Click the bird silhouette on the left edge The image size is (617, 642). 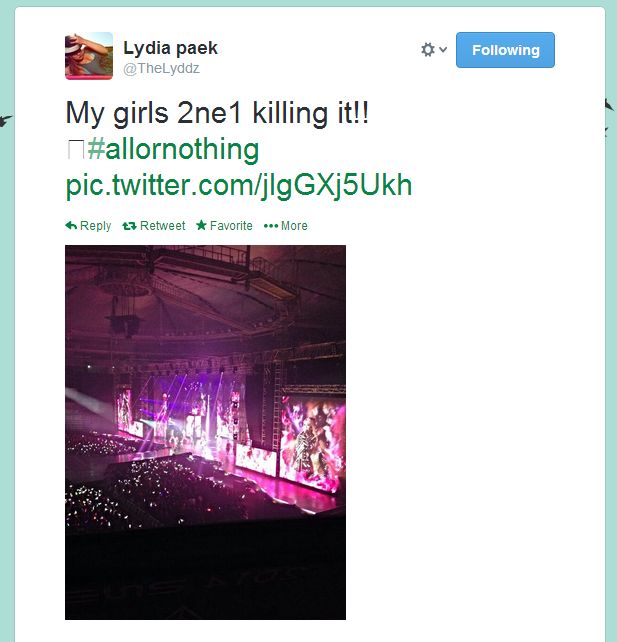pos(6,120)
